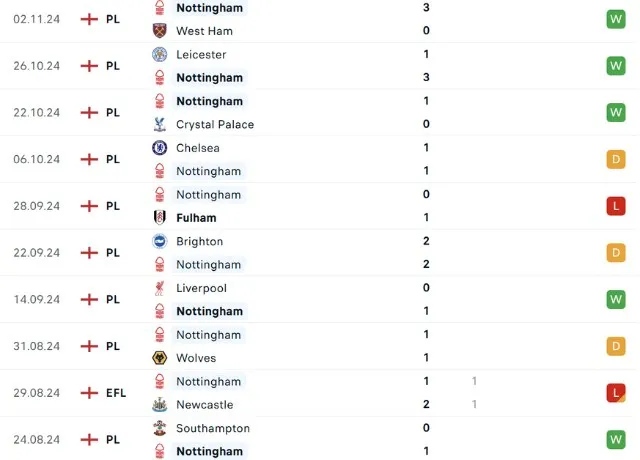
Task: Click the England flag on the 26.10.24 row
Action: [x=89, y=66]
